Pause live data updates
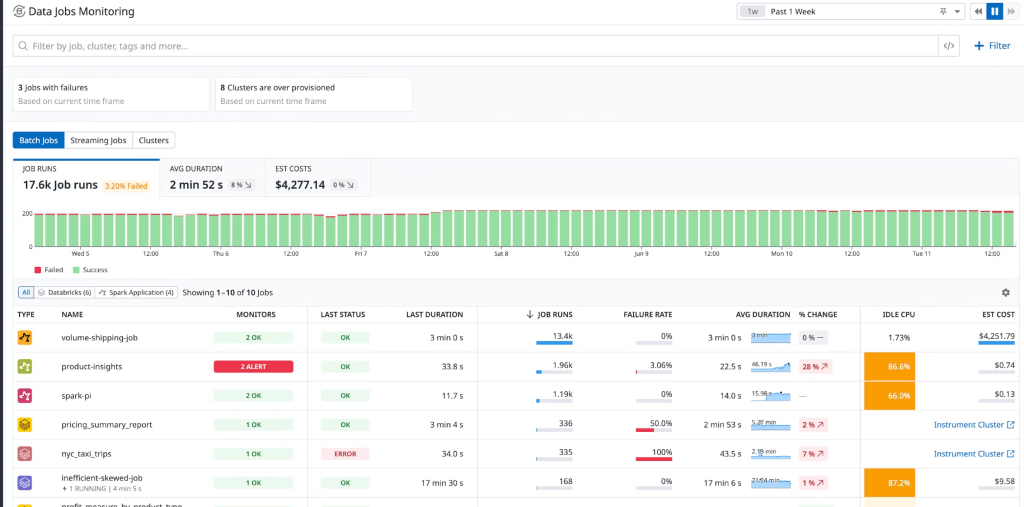The height and width of the screenshot is (507, 1024). (994, 11)
